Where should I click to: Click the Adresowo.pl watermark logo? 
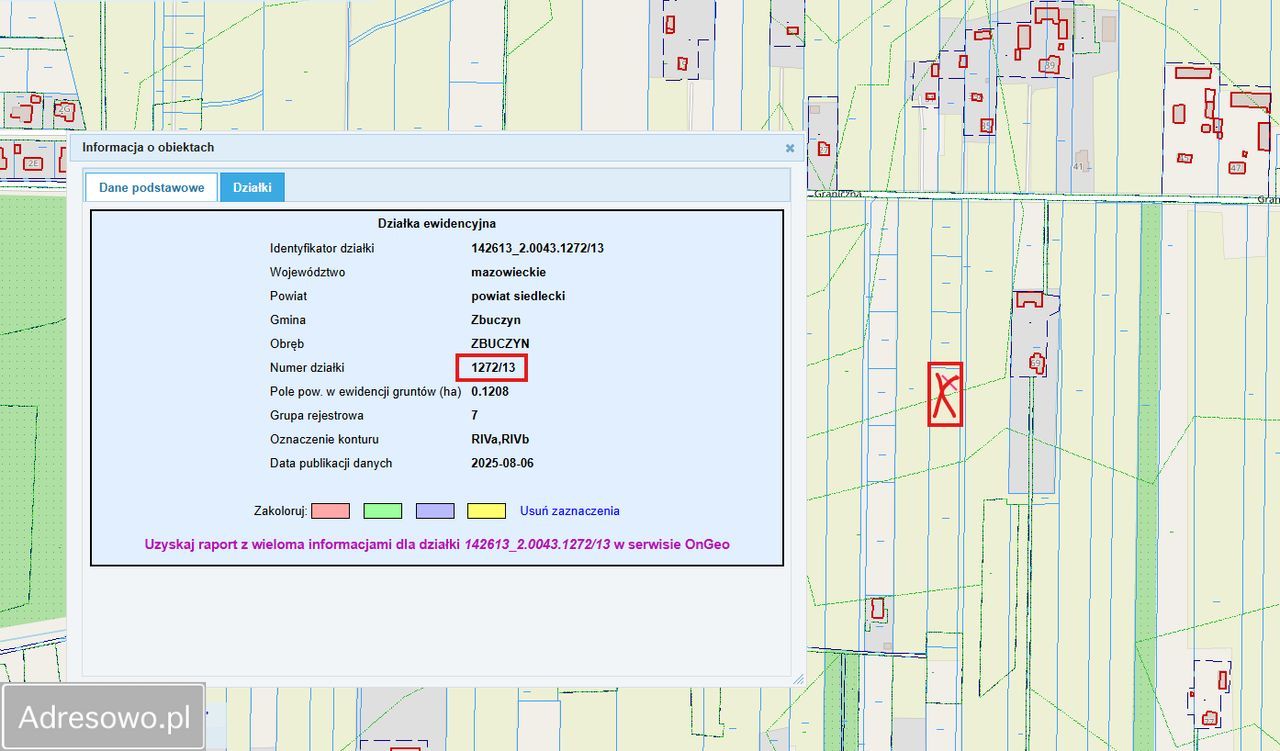104,717
